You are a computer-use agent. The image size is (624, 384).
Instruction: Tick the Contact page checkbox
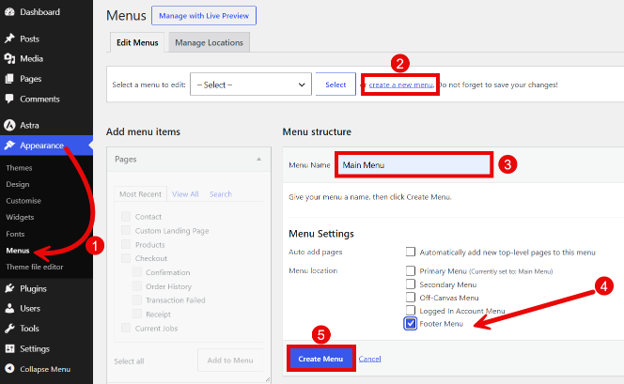pos(126,216)
